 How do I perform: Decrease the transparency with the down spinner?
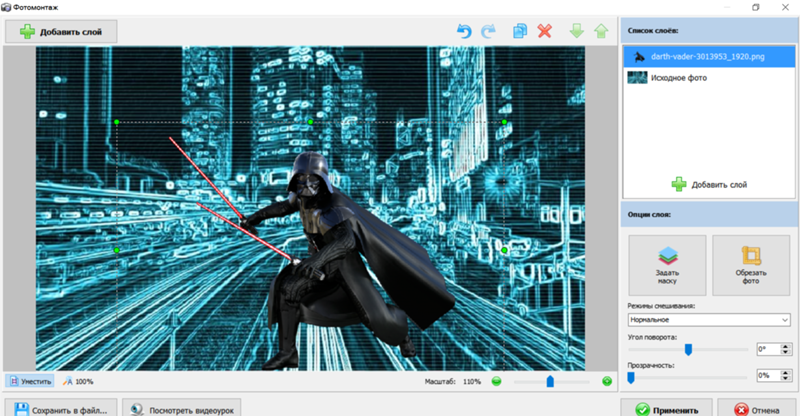point(786,379)
